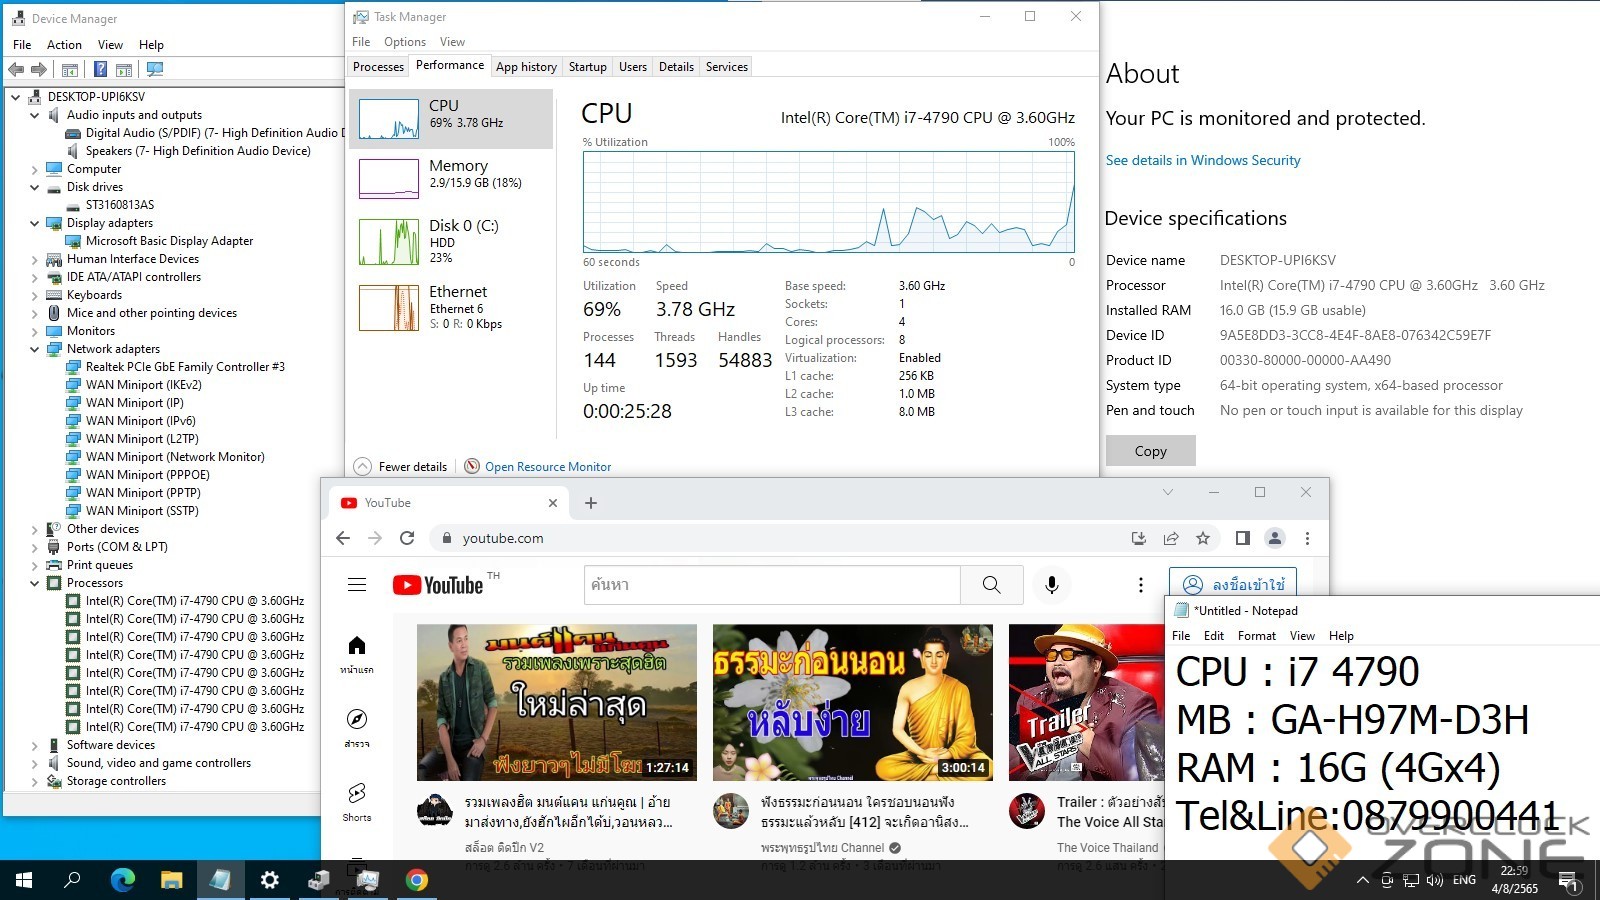Launch Microsoft Edge from the taskbar
The height and width of the screenshot is (900, 1600).
pos(122,880)
